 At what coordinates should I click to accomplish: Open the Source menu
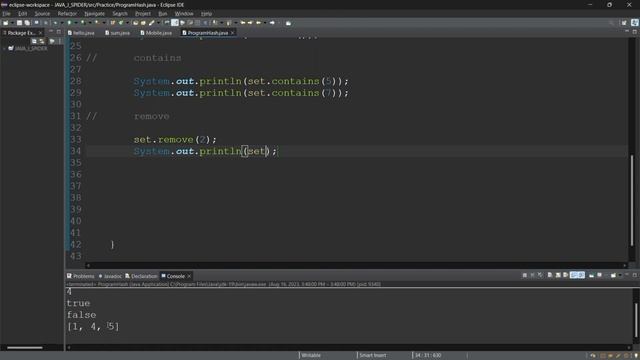42,13
